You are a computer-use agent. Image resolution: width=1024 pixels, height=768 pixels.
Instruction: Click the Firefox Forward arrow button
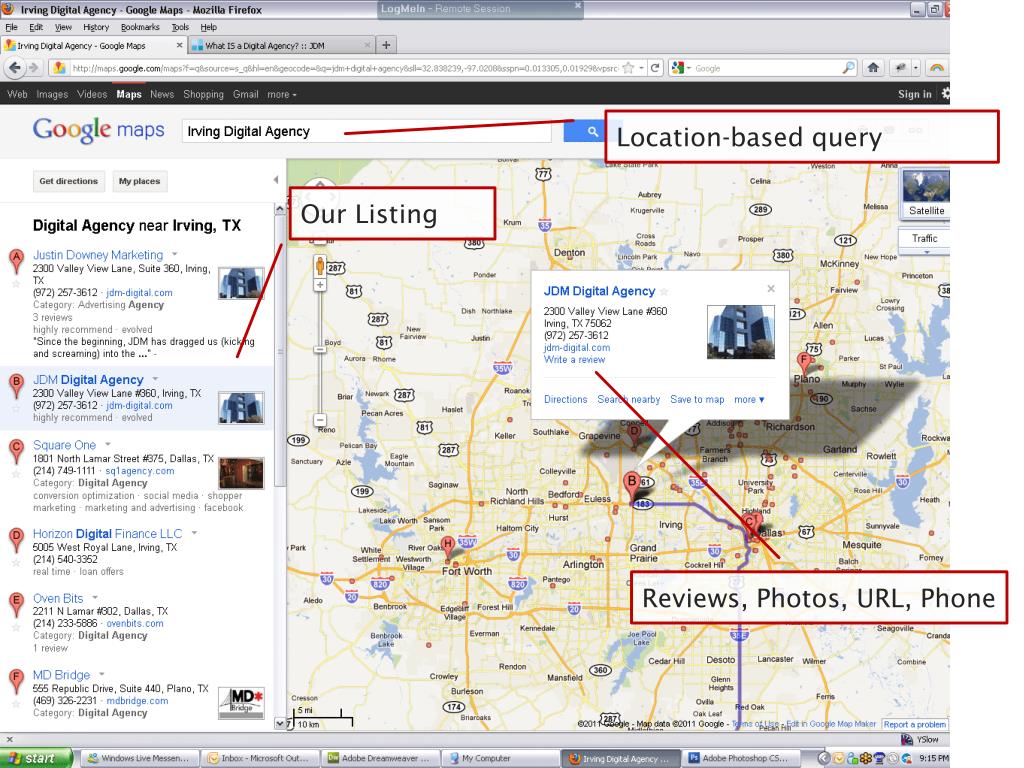coord(33,68)
